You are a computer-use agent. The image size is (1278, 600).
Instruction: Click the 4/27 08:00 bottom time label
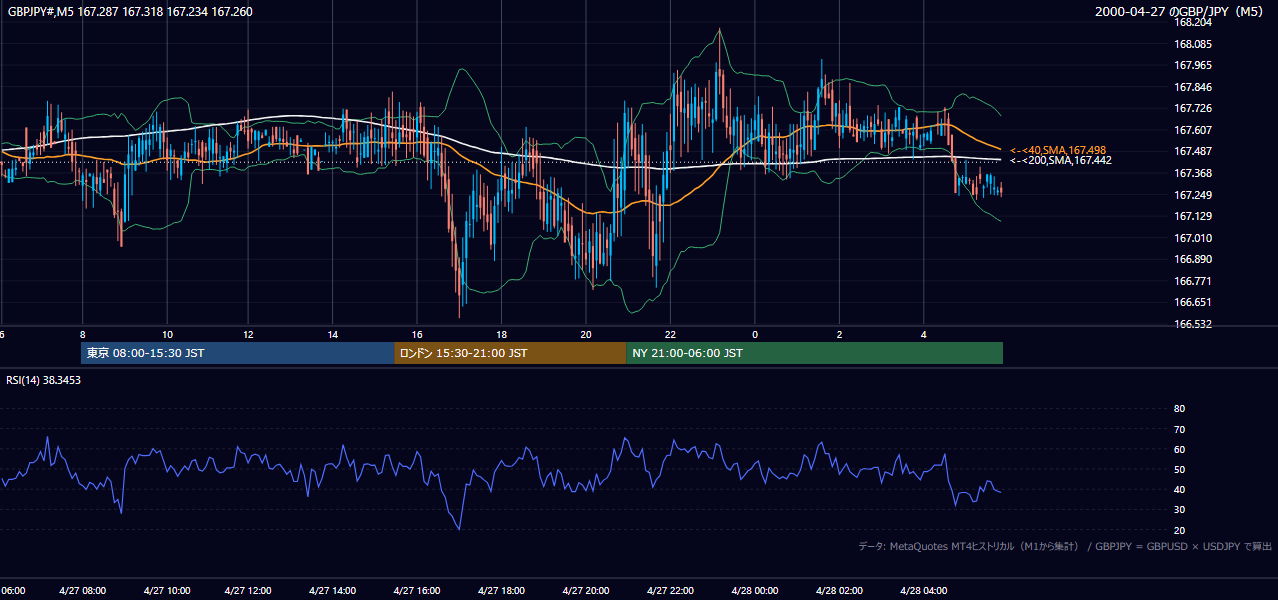click(84, 590)
